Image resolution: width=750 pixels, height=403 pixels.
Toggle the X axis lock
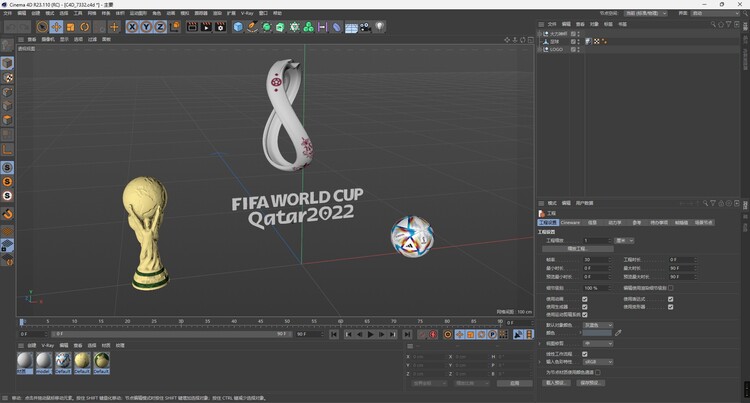[x=132, y=27]
